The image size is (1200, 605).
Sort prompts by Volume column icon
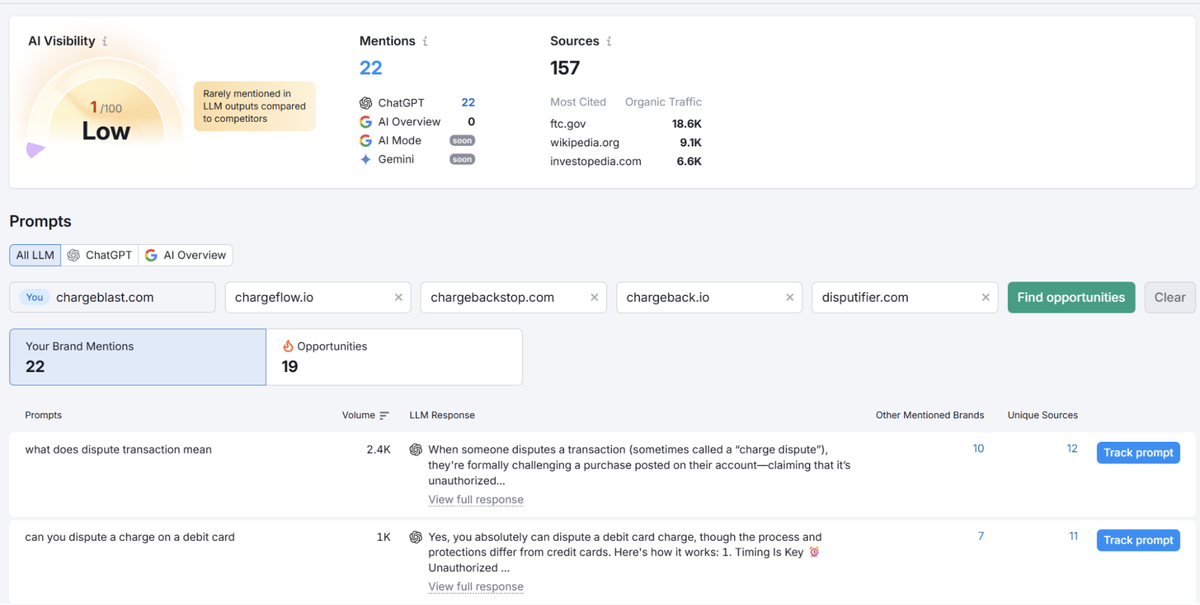click(384, 416)
